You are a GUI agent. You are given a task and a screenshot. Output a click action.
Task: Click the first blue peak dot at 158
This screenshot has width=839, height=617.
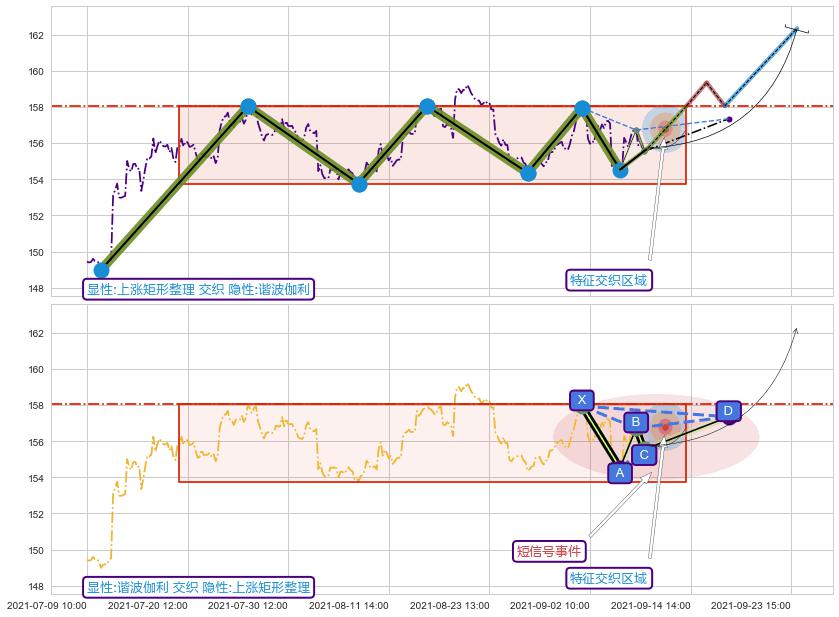tap(248, 107)
